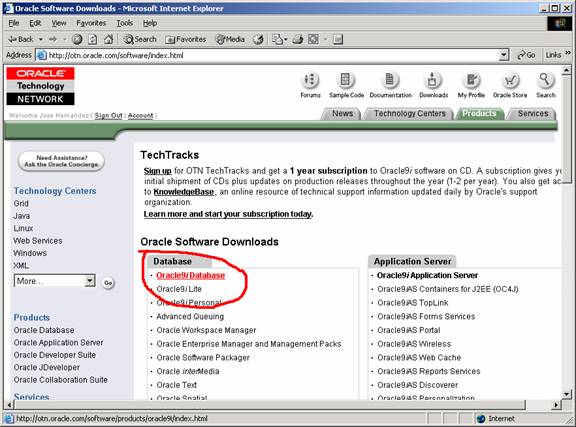Open the File menu
Screen dimensions: 576x427
pyautogui.click(x=14, y=23)
